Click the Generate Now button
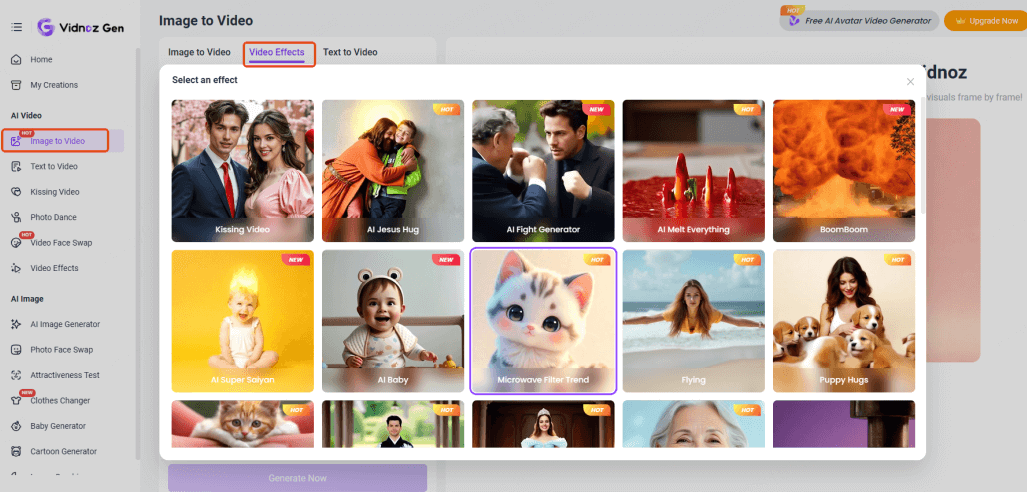Image resolution: width=1027 pixels, height=492 pixels. tap(297, 478)
